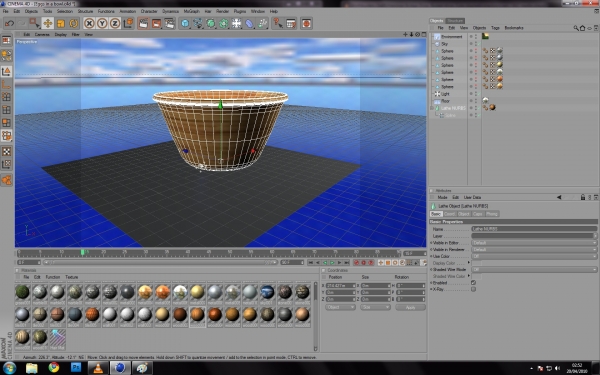
Task: Toggle the green enable check for Sky
Action: pyautogui.click(x=480, y=44)
